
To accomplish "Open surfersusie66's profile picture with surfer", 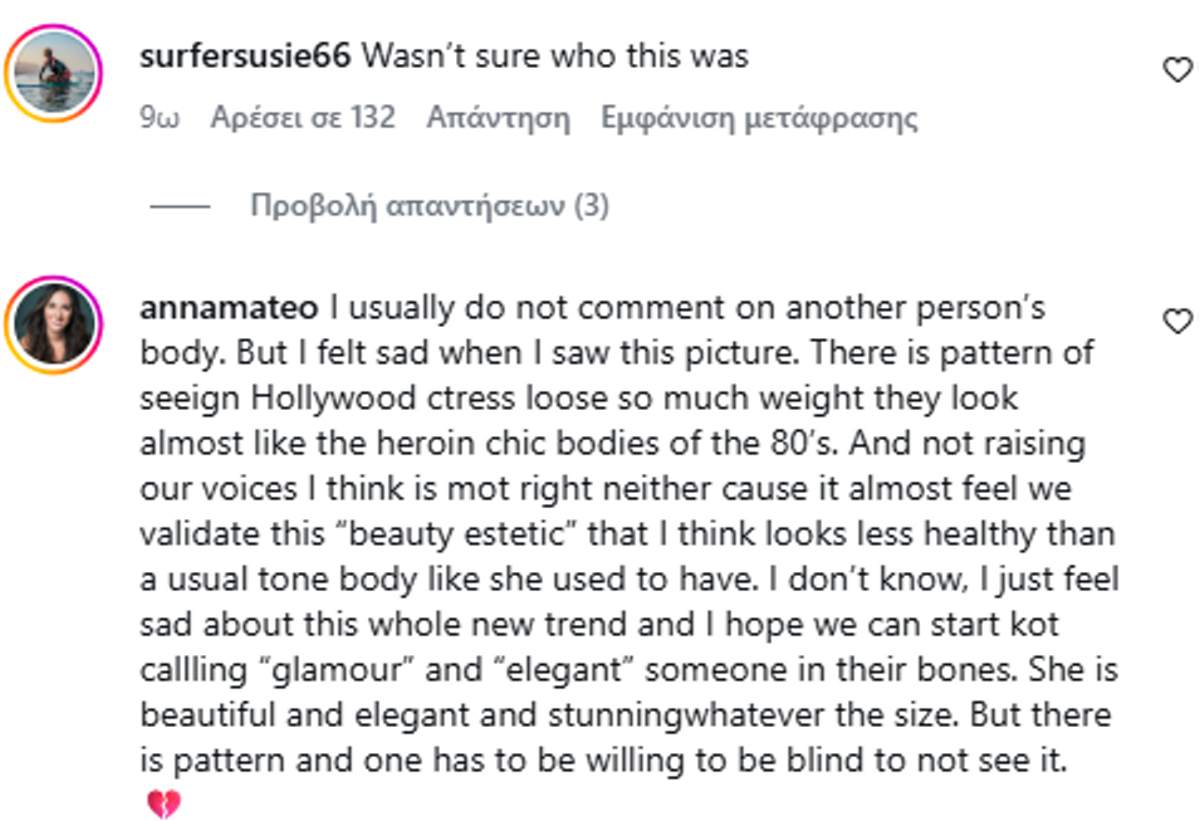I will click(55, 74).
